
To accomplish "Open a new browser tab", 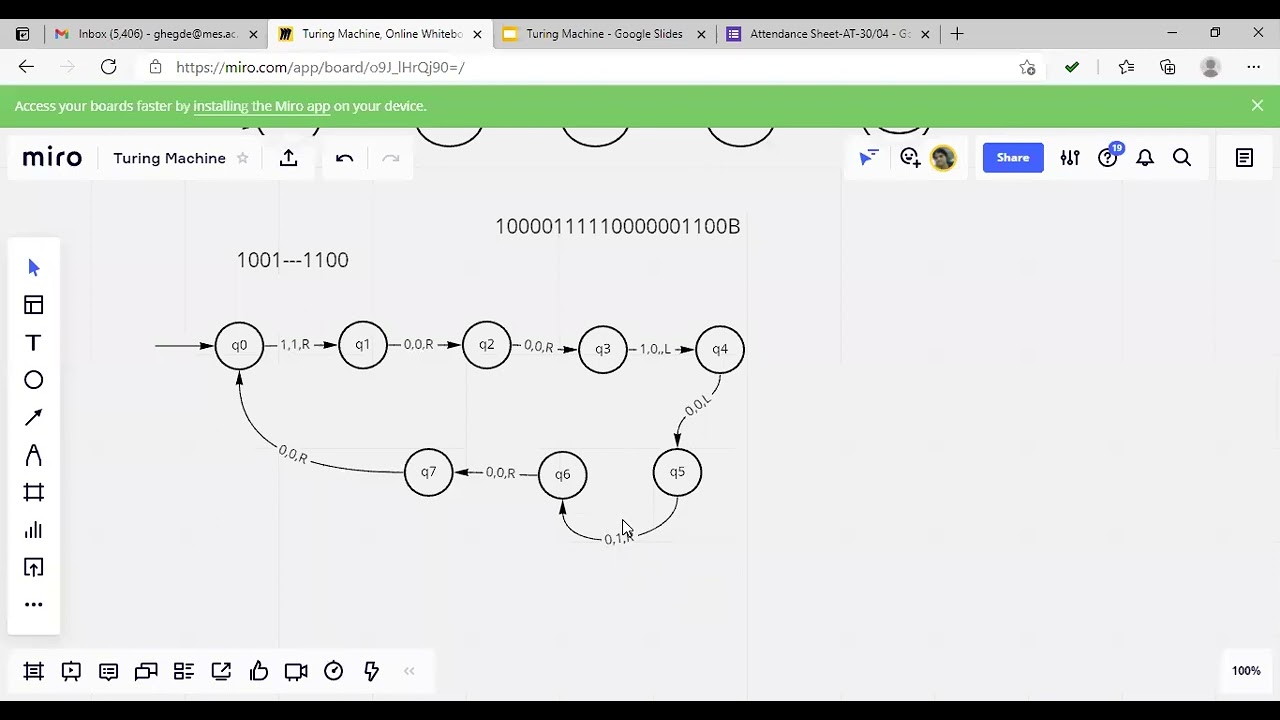I will 957,34.
